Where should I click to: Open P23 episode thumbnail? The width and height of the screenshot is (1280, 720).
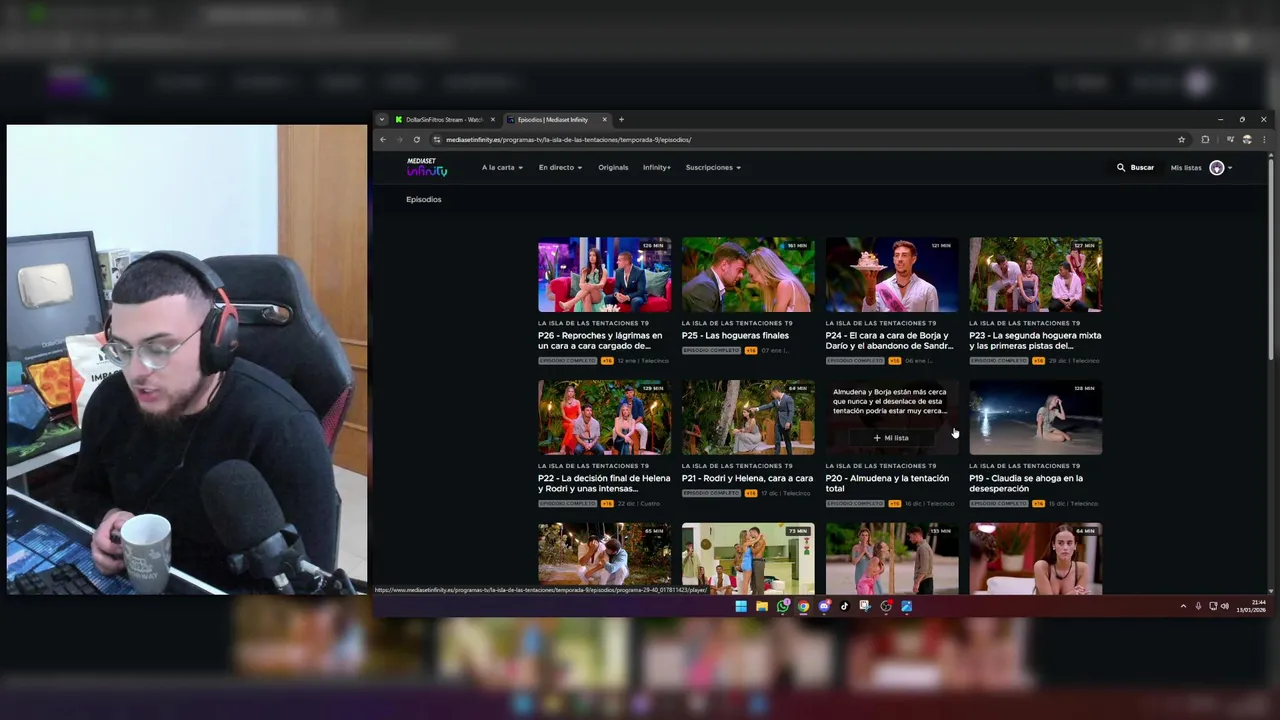tap(1036, 275)
